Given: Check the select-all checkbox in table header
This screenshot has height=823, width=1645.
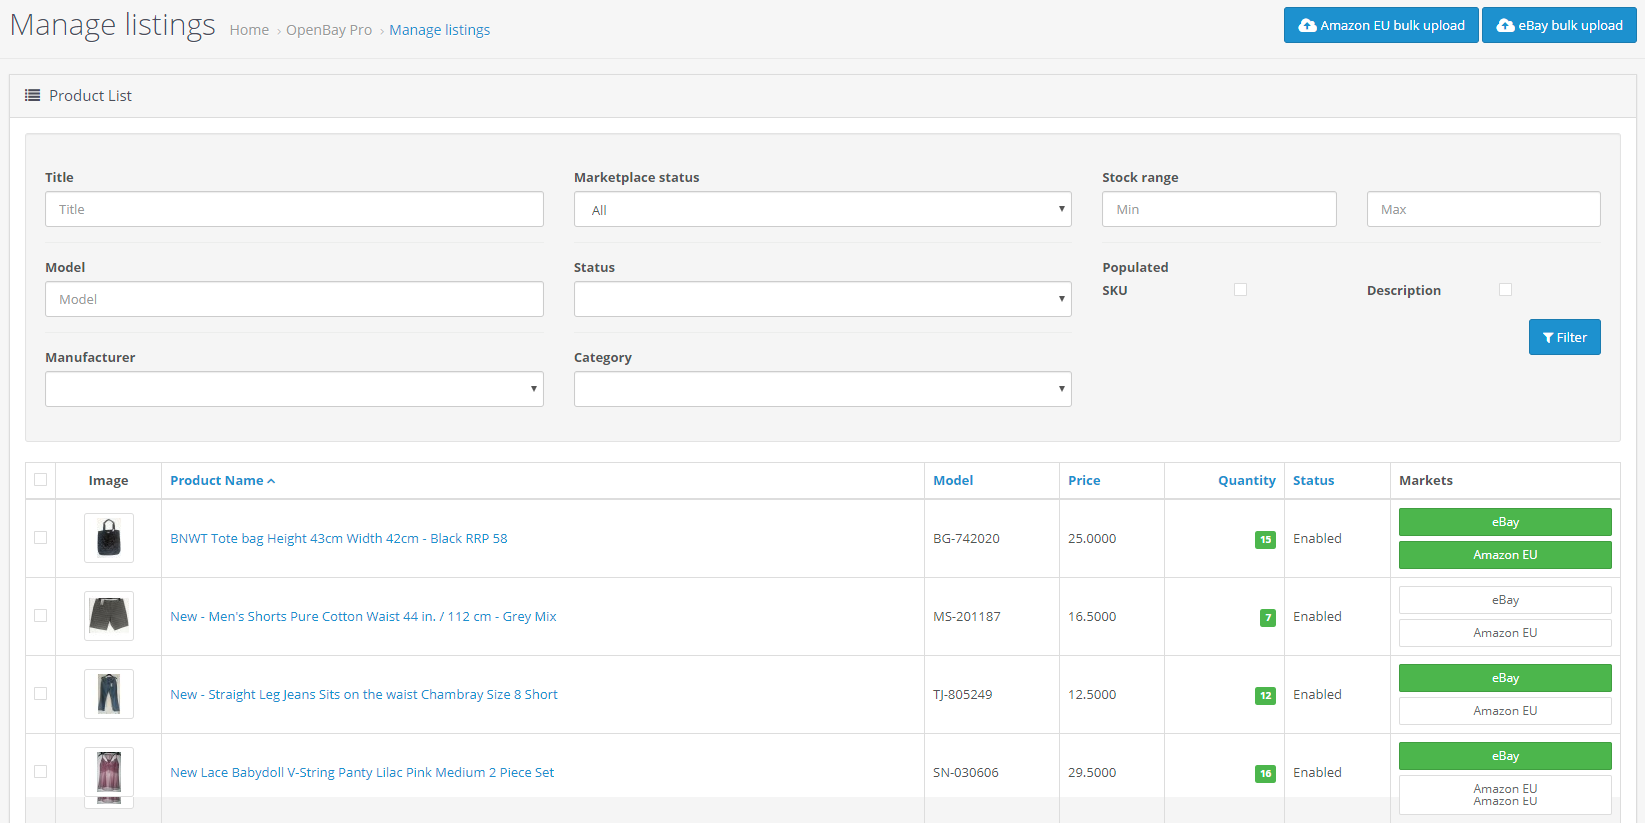Looking at the screenshot, I should click(40, 479).
